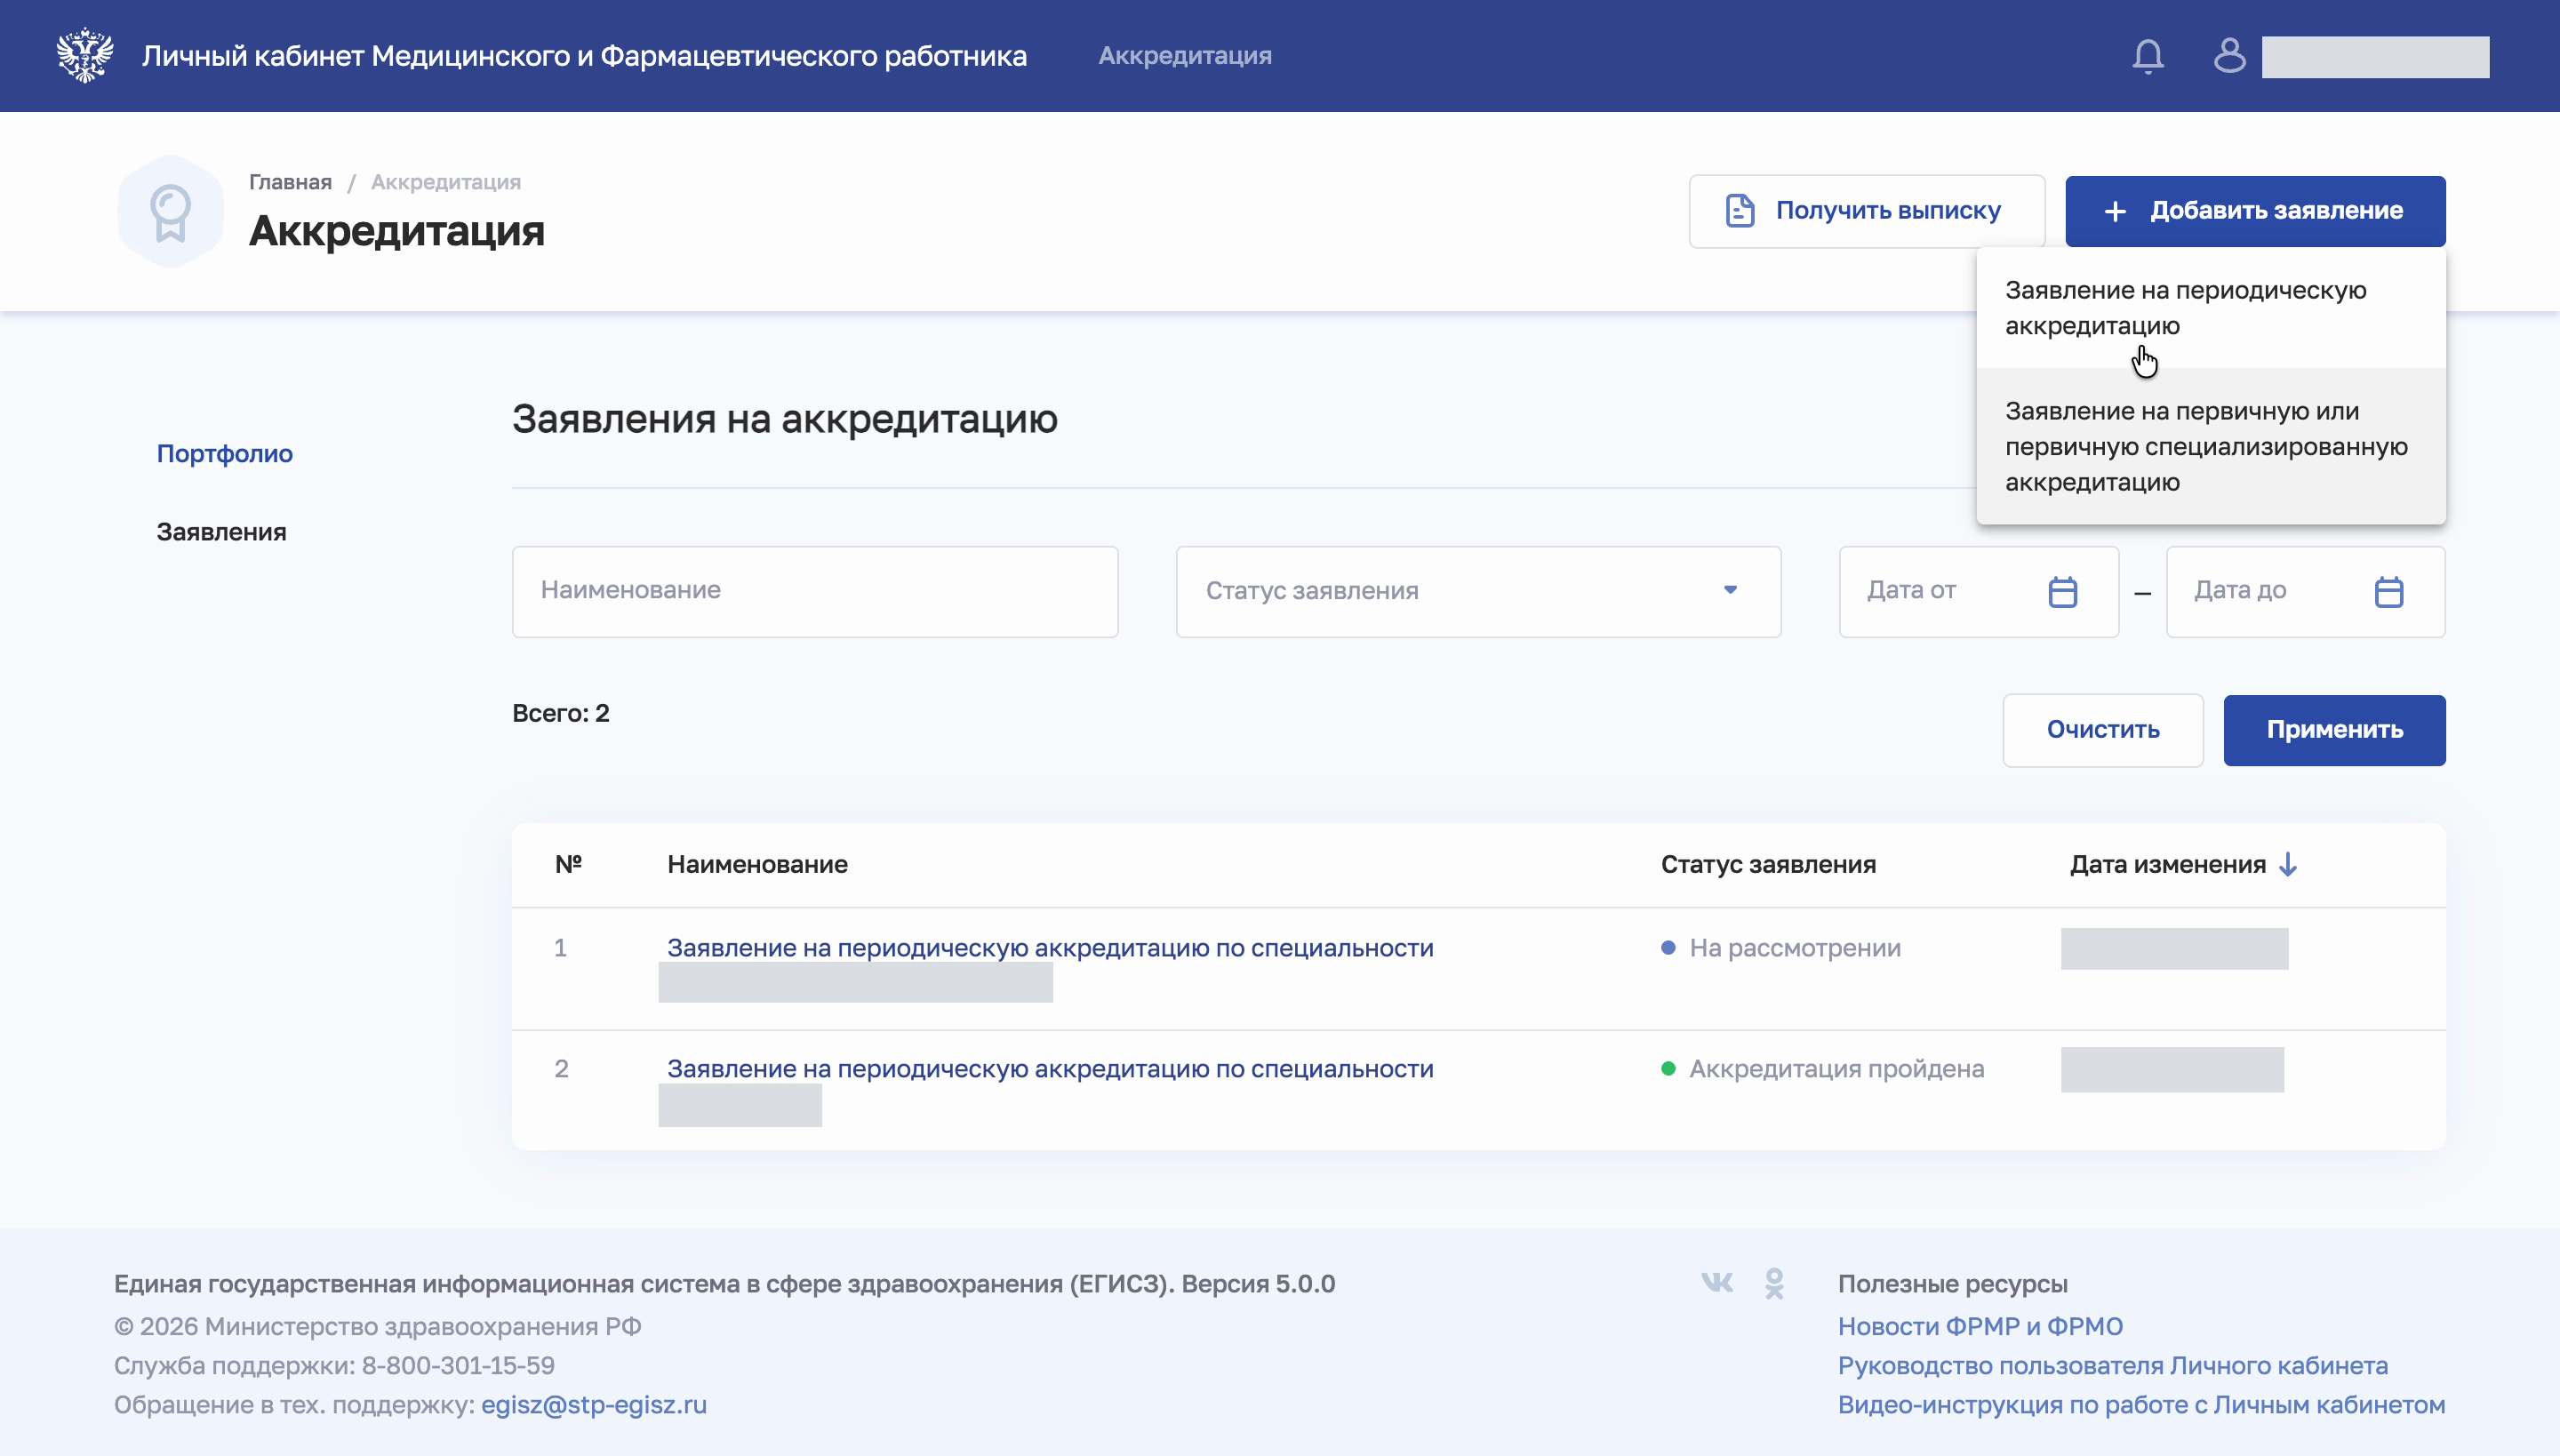
Task: Expand the Статус заявления dropdown
Action: (1478, 592)
